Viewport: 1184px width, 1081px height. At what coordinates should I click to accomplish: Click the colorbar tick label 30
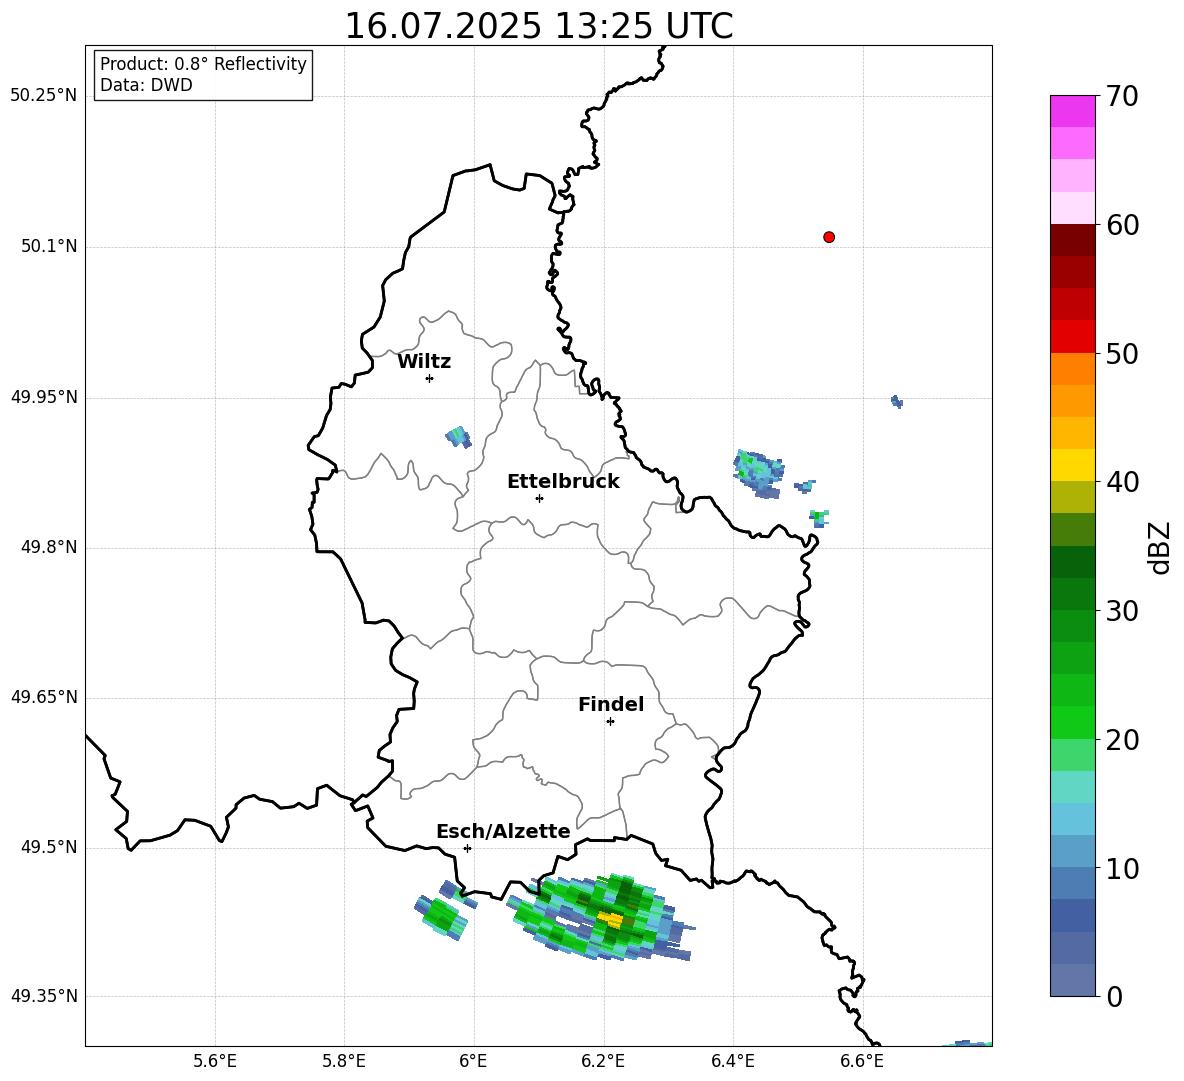1122,611
